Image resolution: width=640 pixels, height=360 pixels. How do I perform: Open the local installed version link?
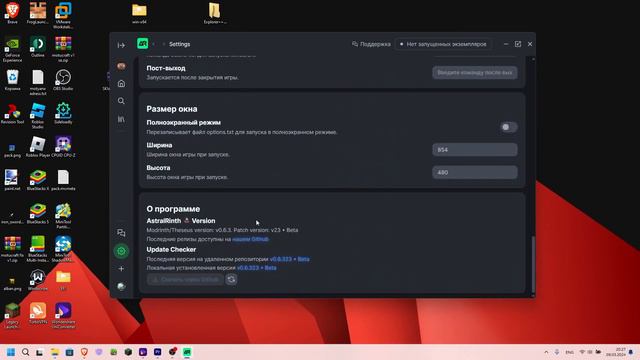(x=257, y=268)
